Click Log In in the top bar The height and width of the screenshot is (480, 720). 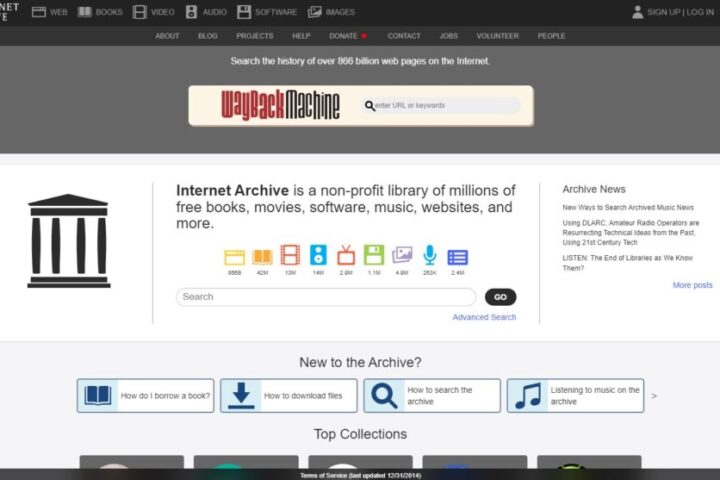(700, 12)
